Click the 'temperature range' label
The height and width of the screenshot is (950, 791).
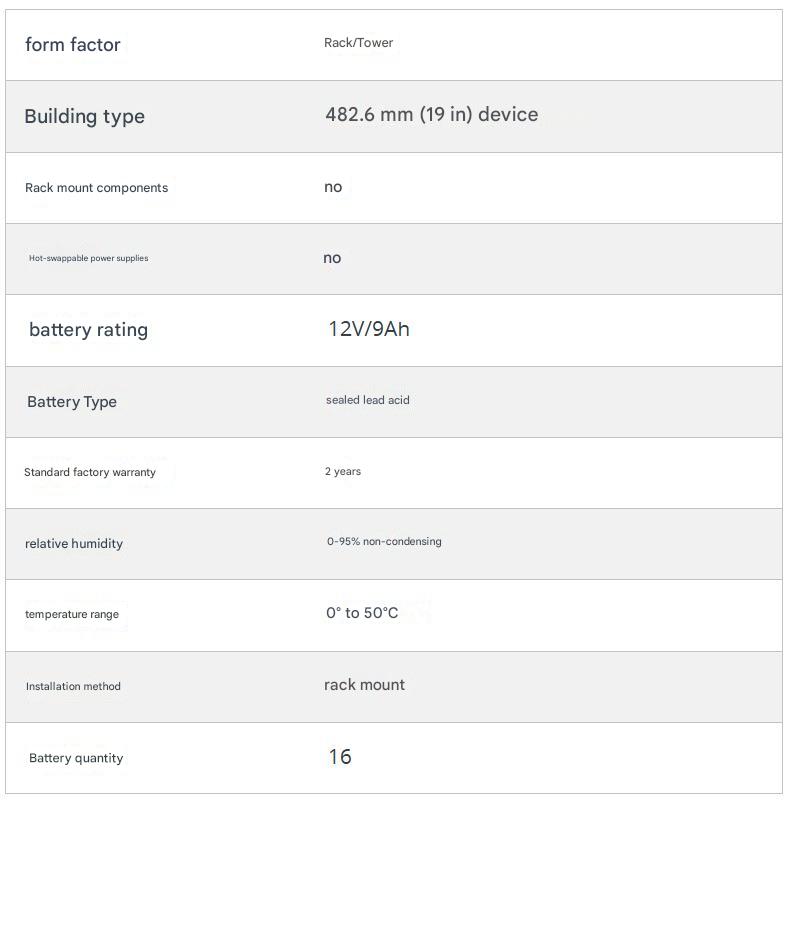72,614
